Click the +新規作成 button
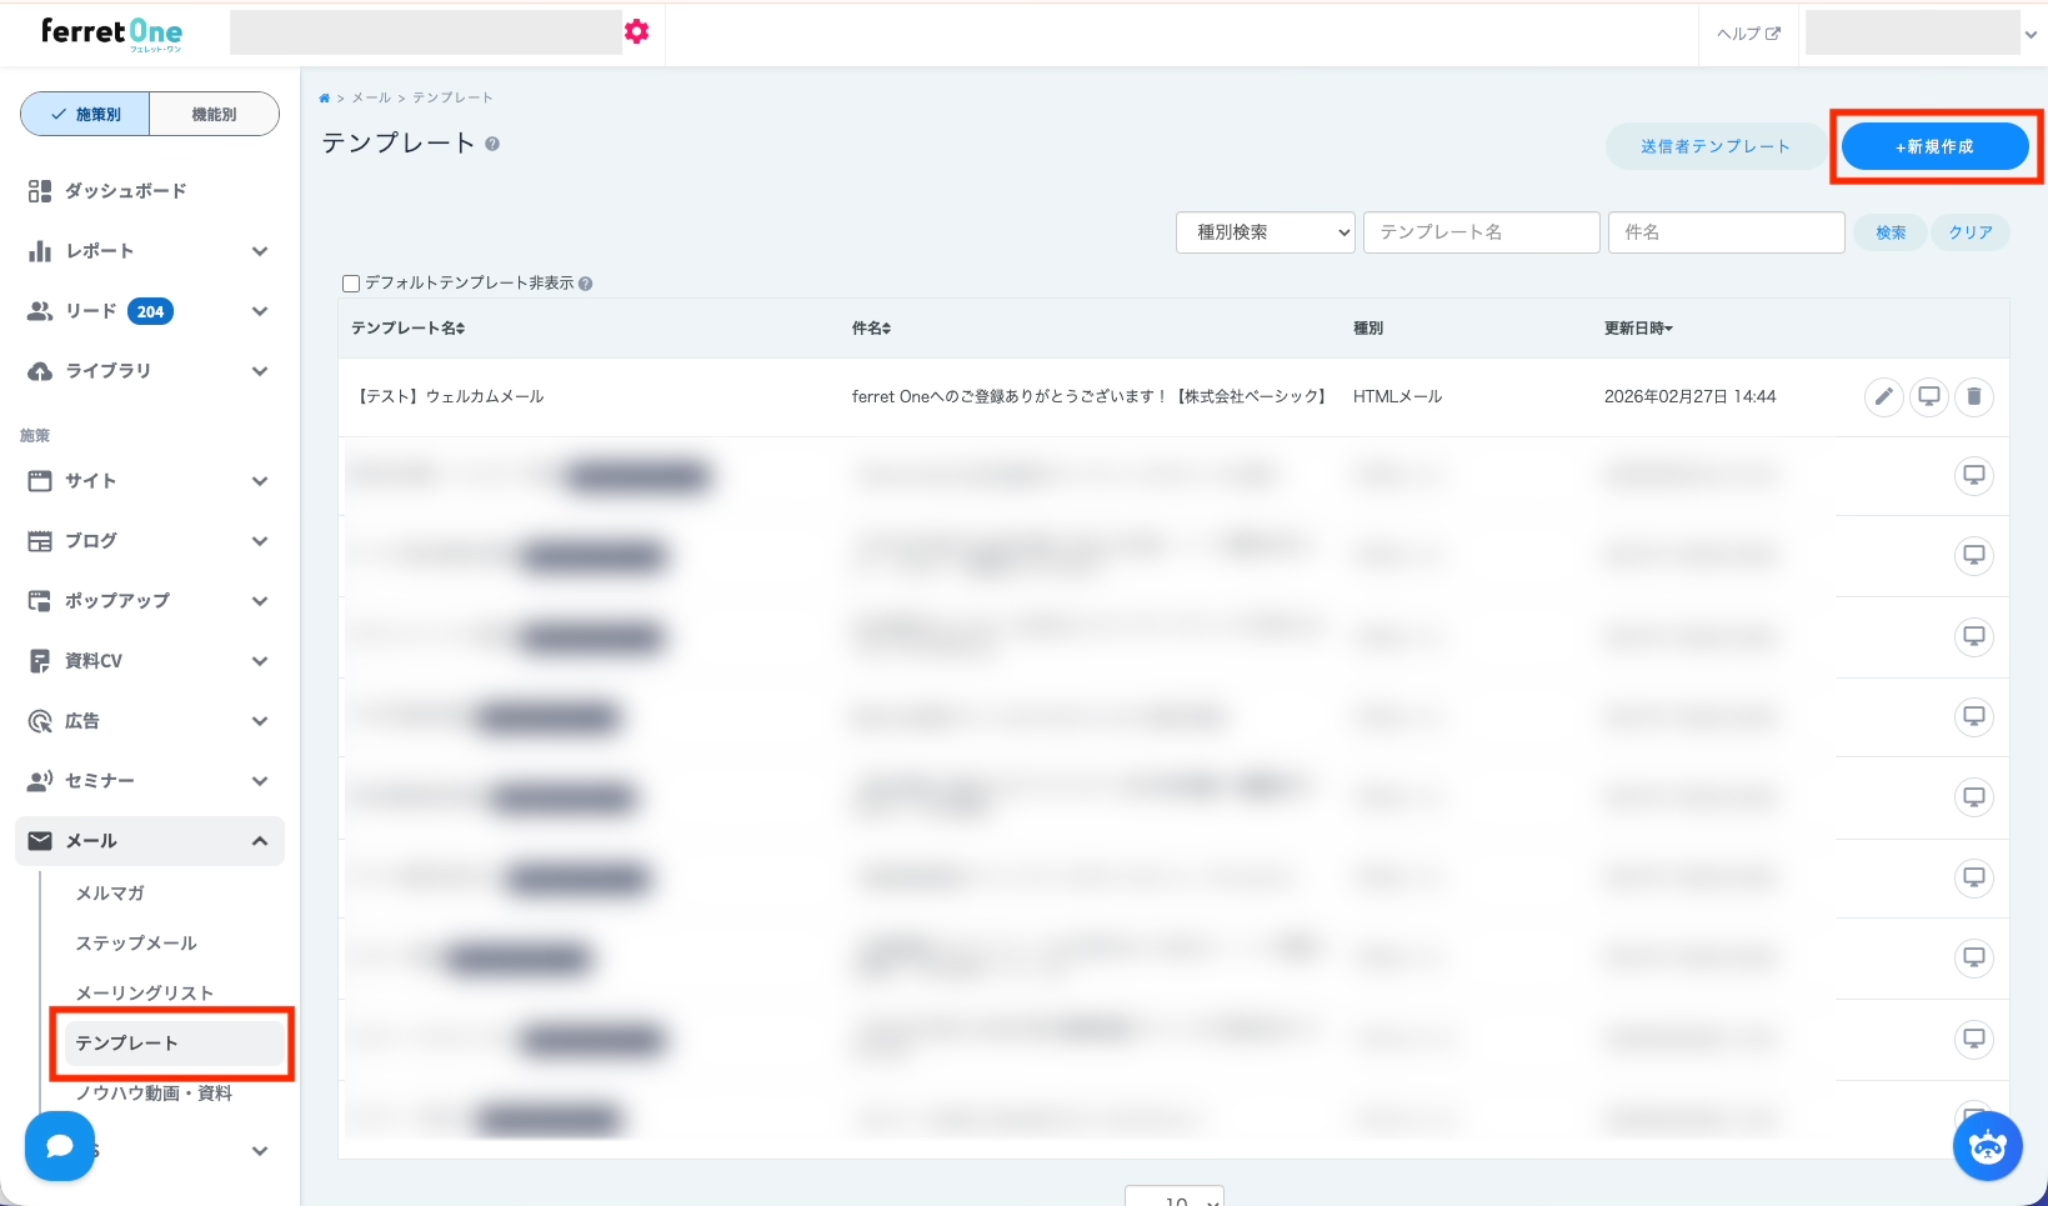Screen dimensions: 2048x1206 (x=1934, y=147)
